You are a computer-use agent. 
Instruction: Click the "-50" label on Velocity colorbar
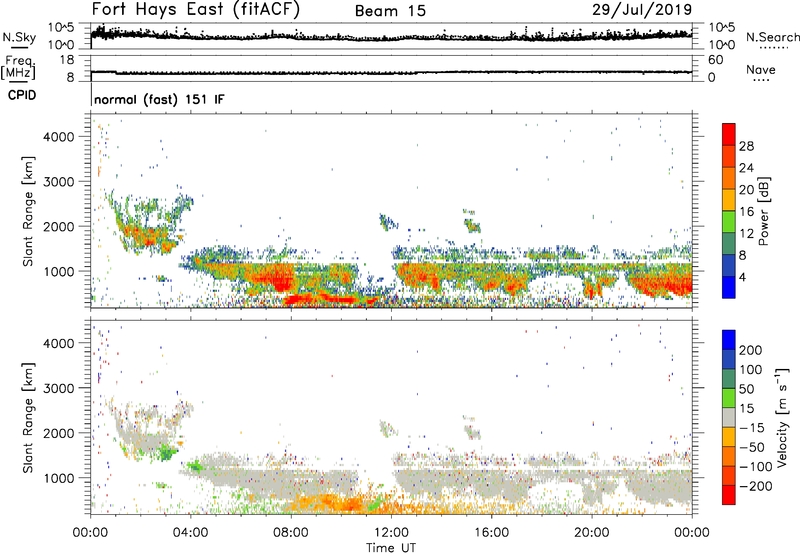point(752,447)
